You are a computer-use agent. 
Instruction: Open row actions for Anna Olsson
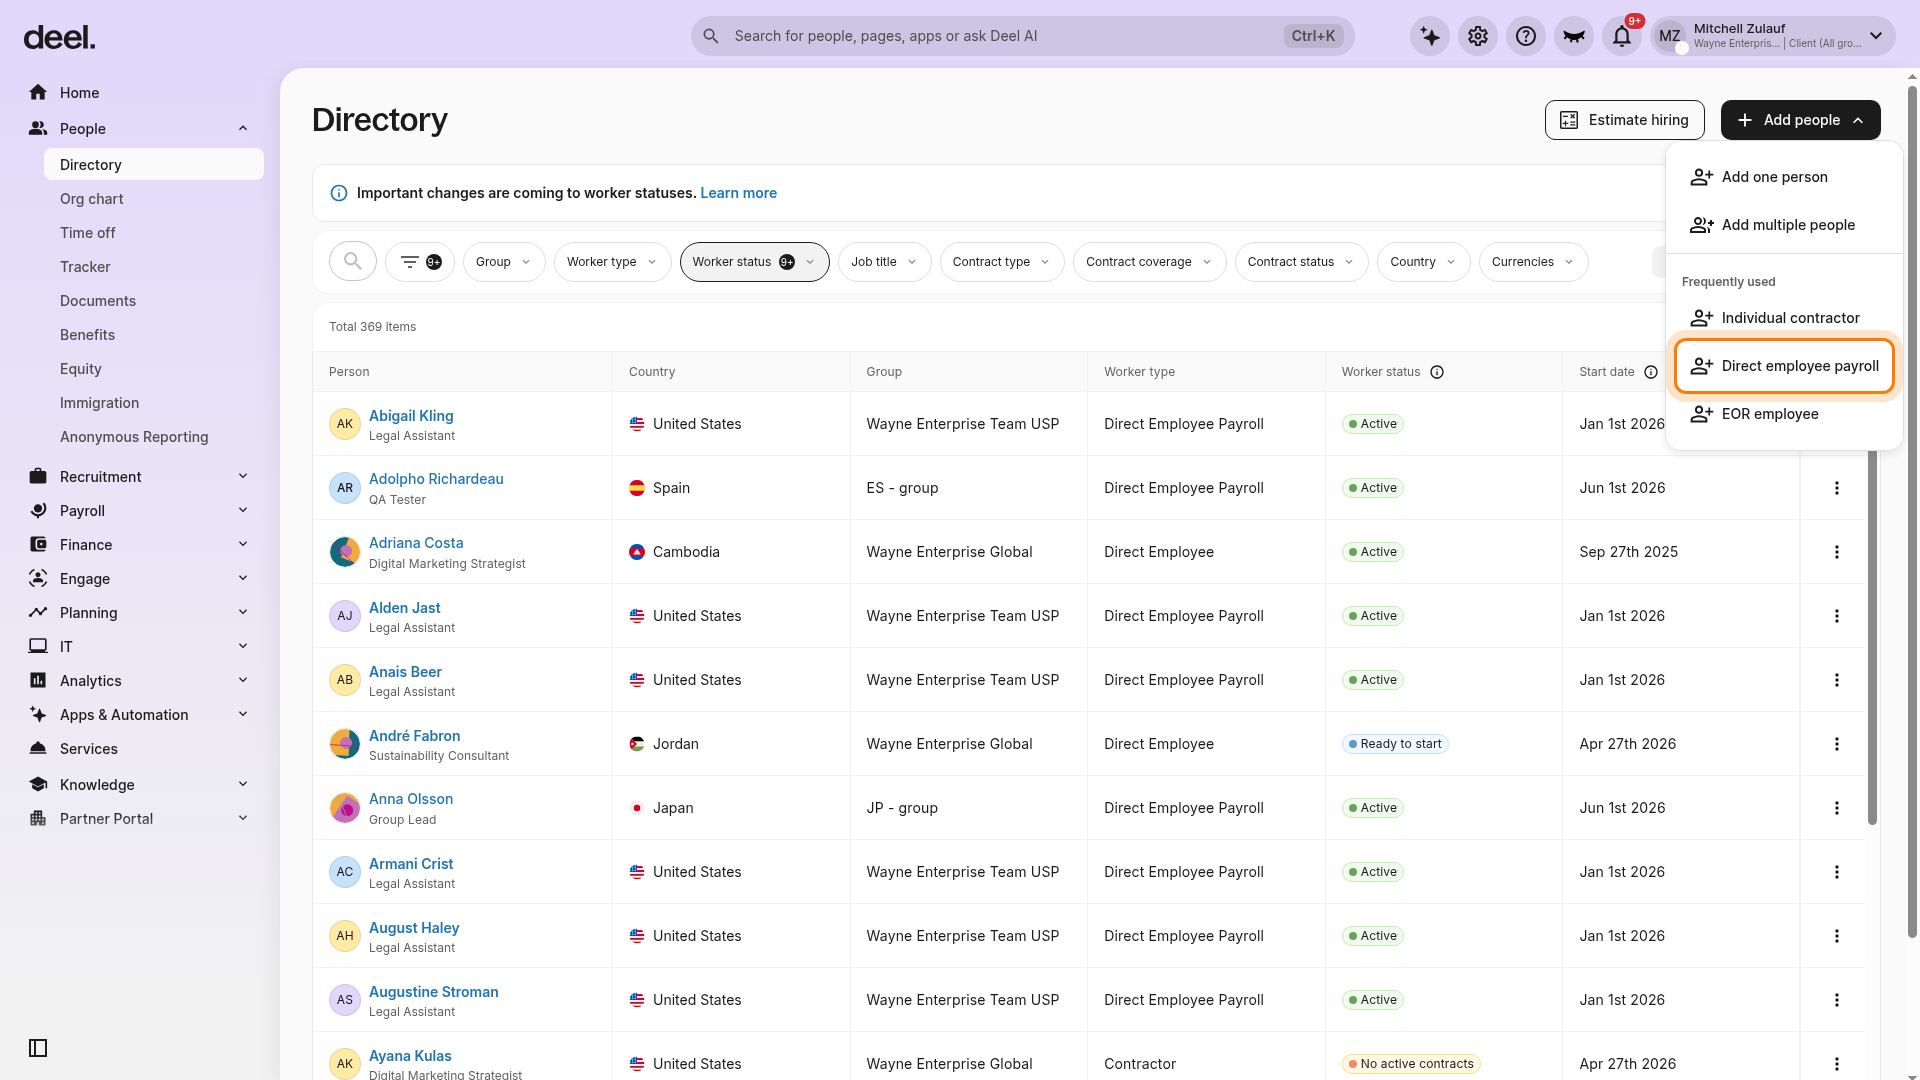click(x=1836, y=808)
